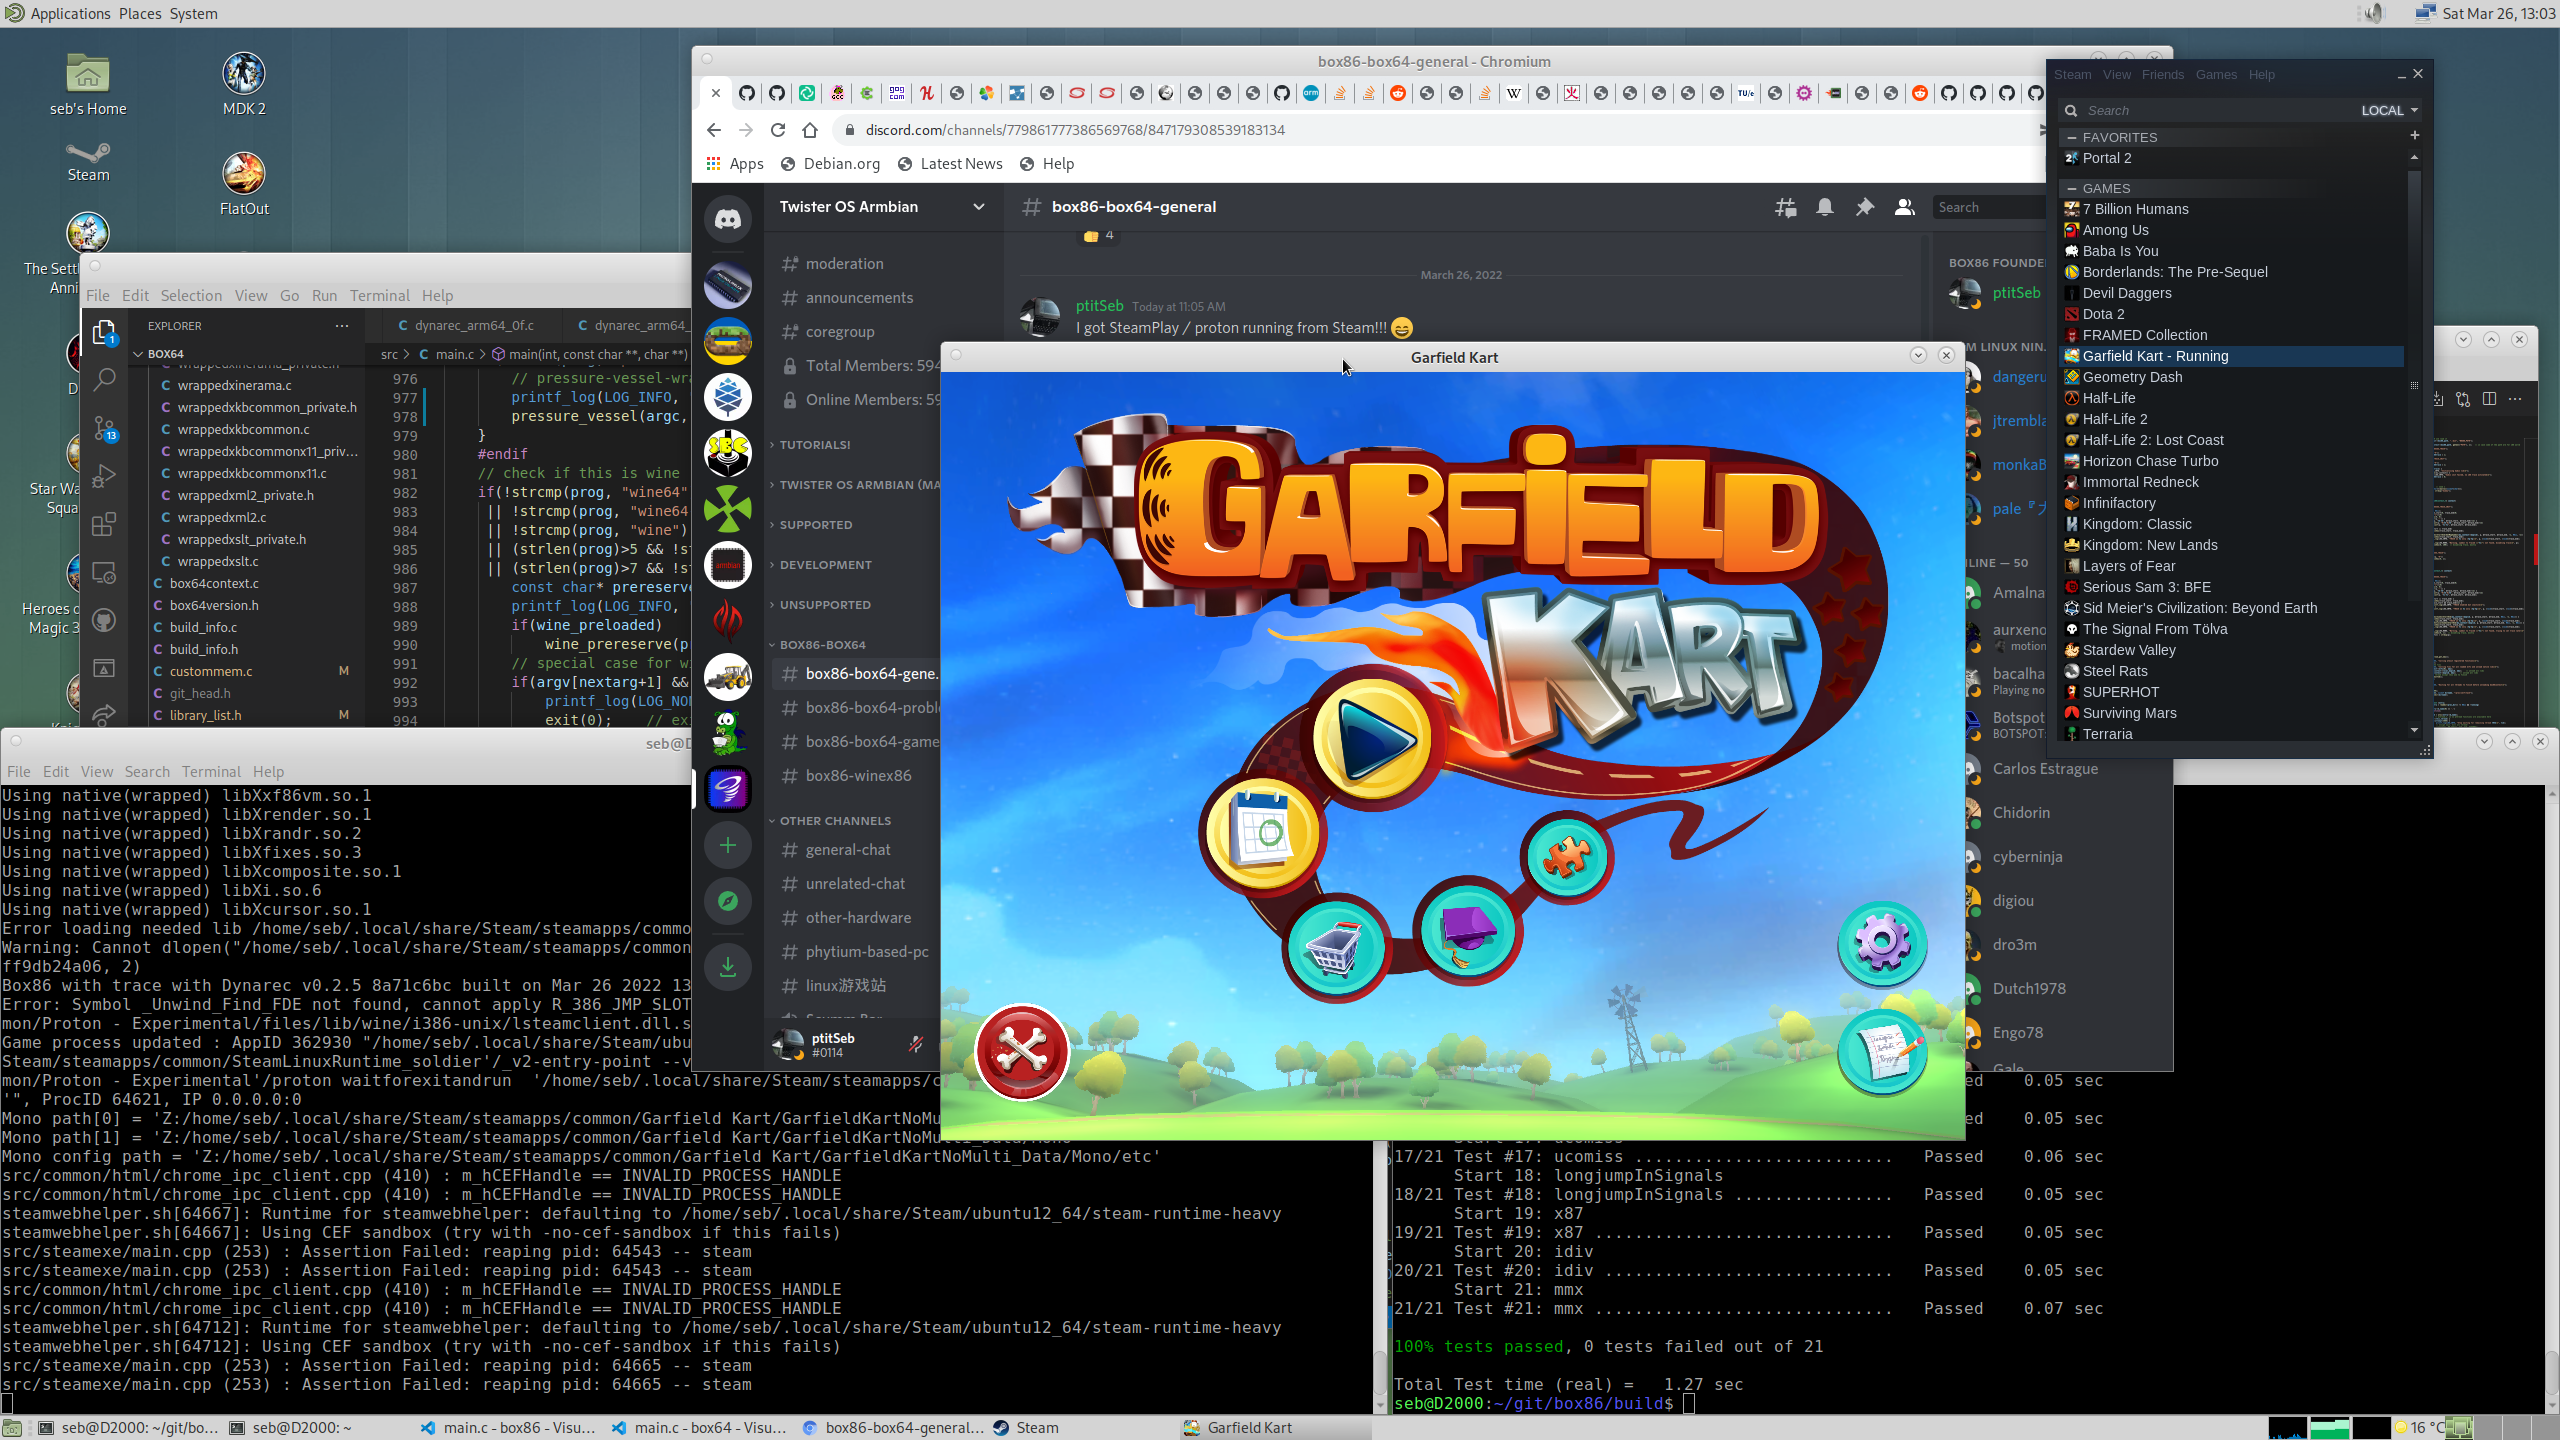2560x1440 pixels.
Task: Open the Steam taskbar icon
Action: (1039, 1426)
